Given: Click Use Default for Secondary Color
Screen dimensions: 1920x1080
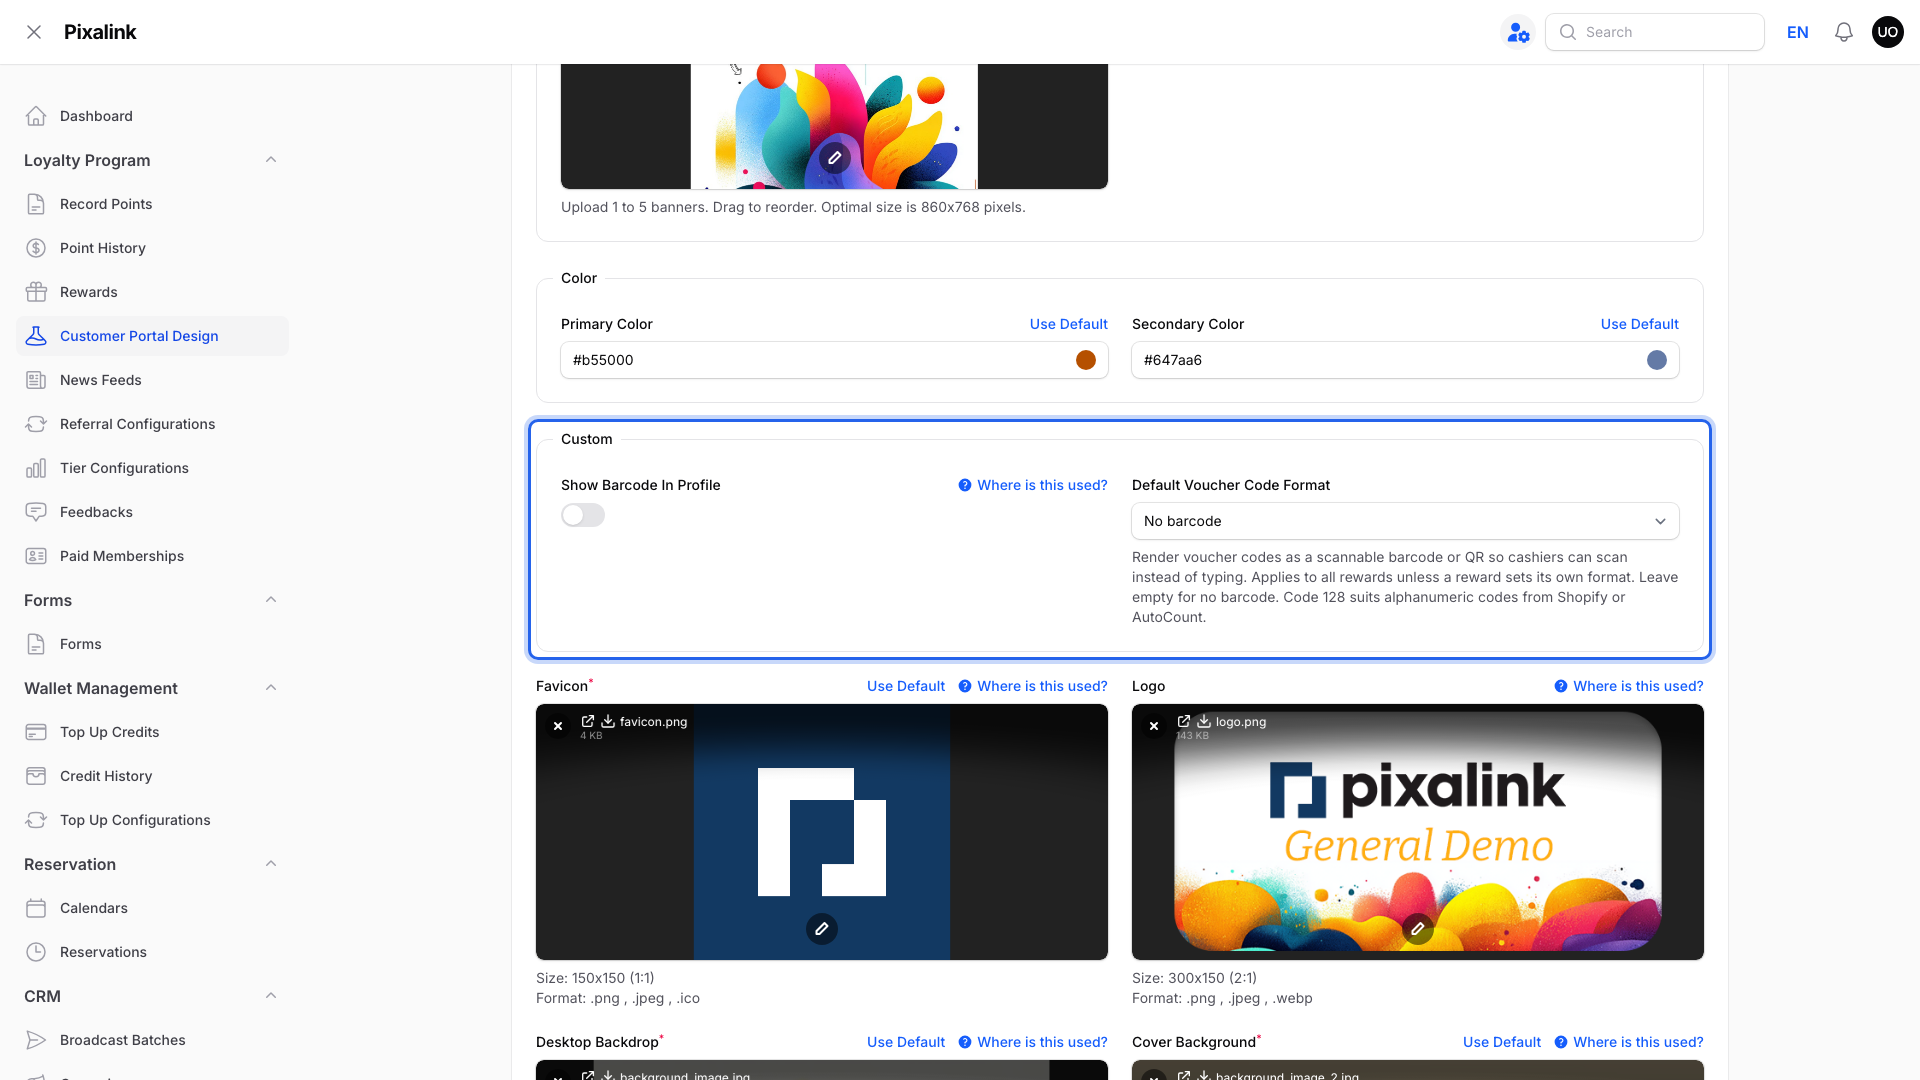Looking at the screenshot, I should pos(1639,324).
